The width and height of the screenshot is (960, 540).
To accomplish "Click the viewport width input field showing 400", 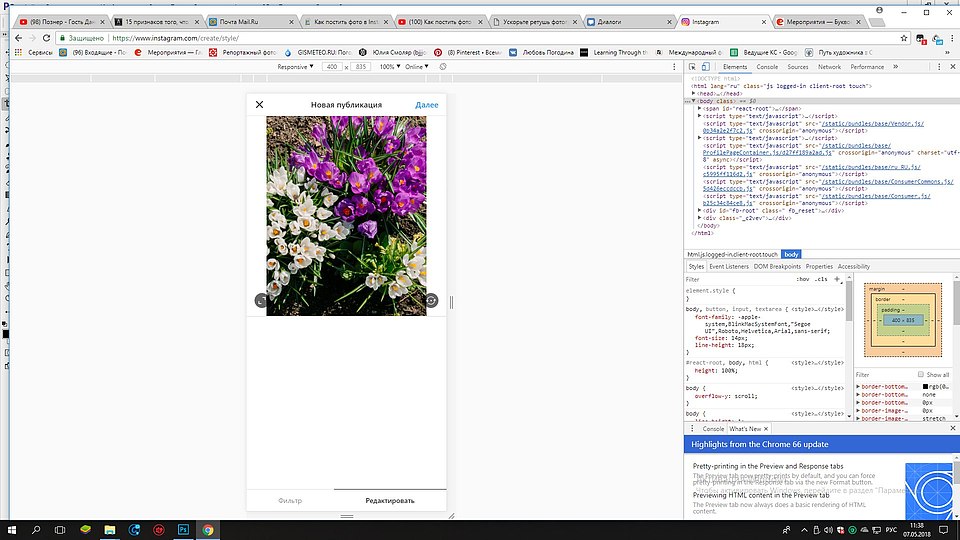I will point(331,67).
